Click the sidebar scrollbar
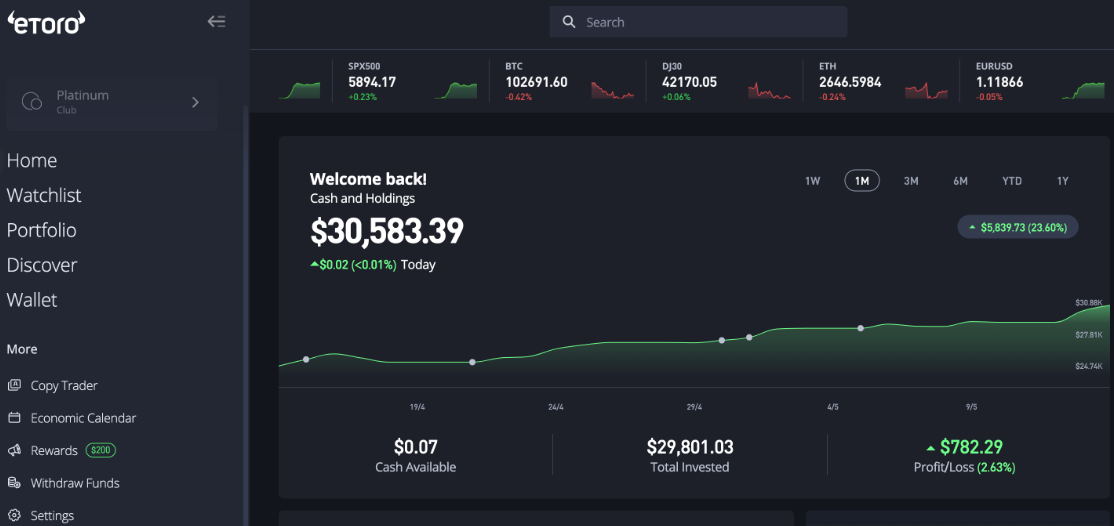This screenshot has width=1114, height=526. [x=246, y=316]
